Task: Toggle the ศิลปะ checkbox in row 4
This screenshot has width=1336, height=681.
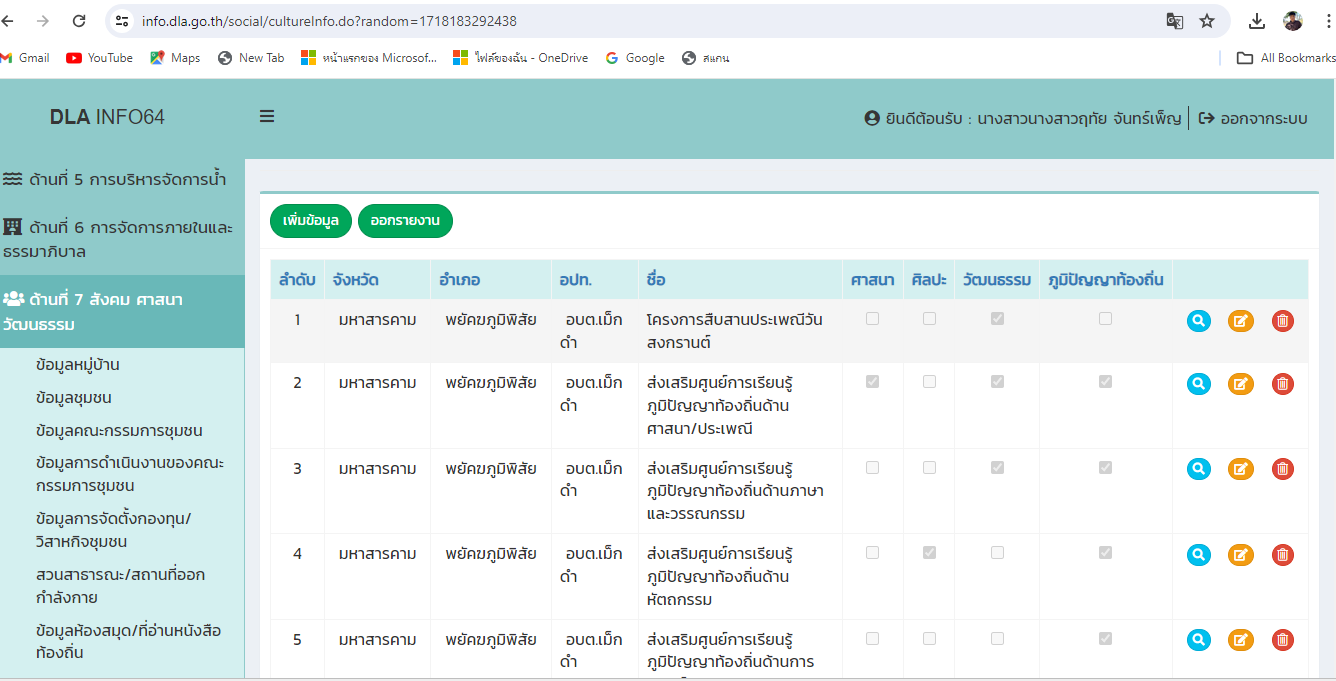Action: click(x=930, y=553)
